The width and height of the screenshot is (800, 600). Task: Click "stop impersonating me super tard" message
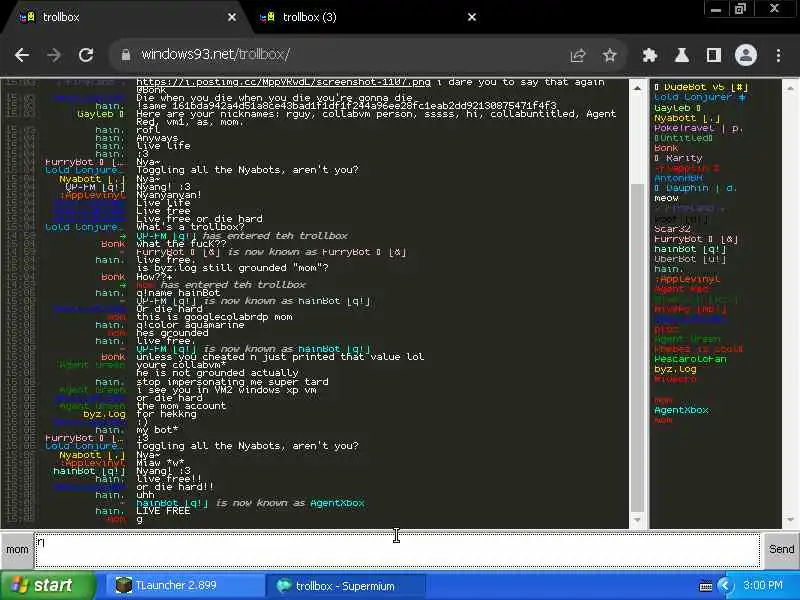[232, 382]
